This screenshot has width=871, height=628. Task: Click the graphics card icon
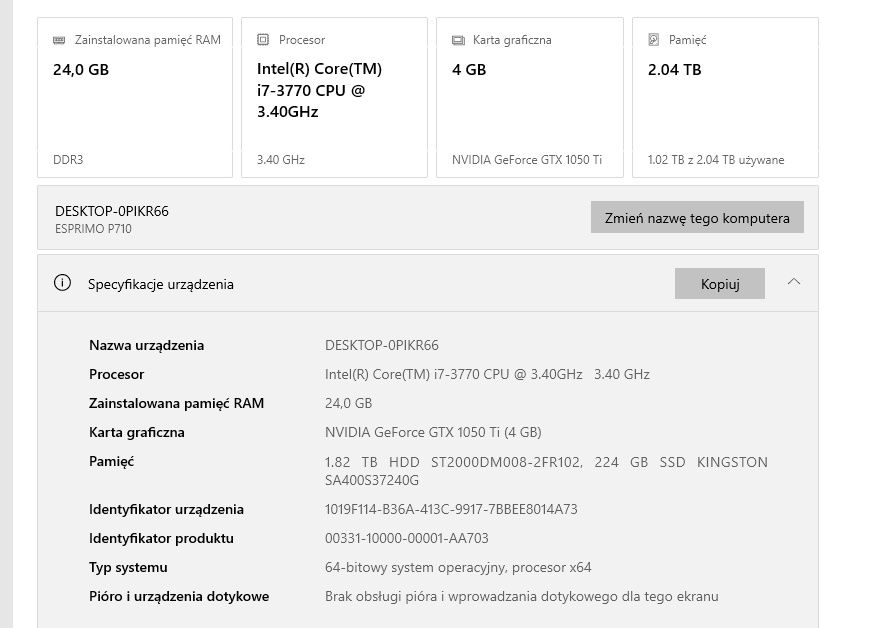click(458, 40)
